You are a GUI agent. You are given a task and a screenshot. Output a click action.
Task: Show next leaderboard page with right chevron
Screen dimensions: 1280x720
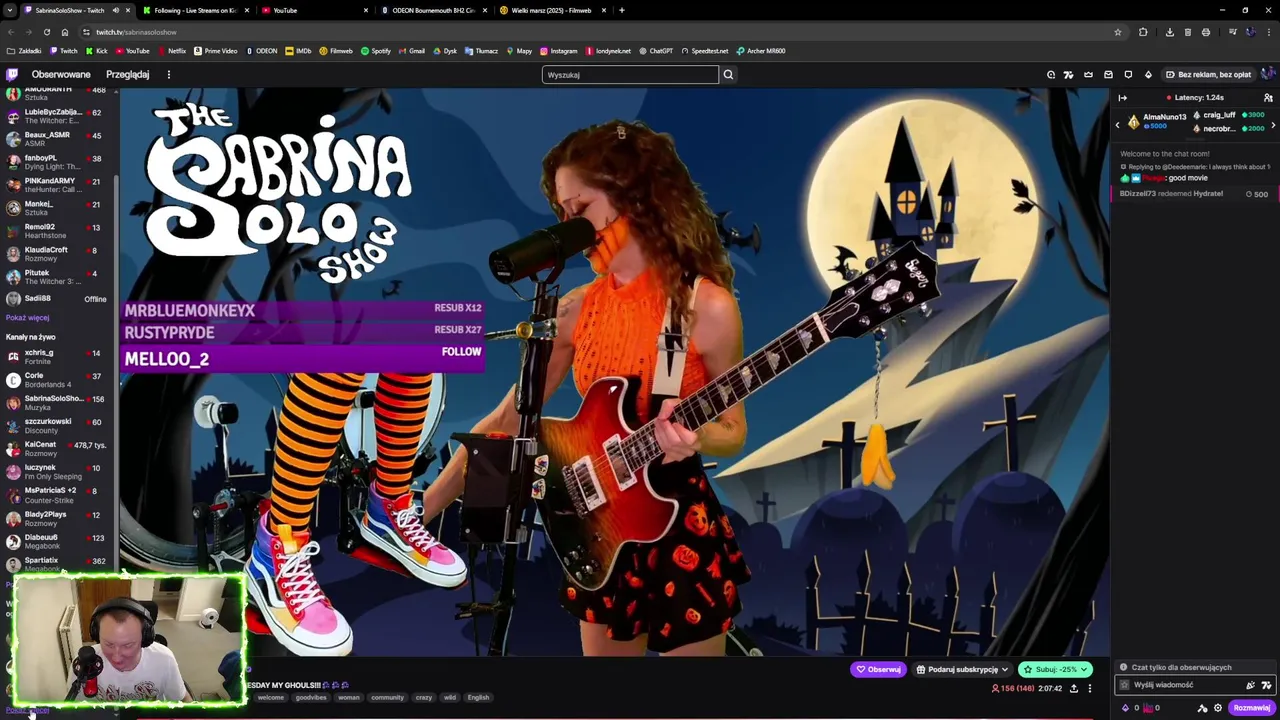click(x=1273, y=125)
